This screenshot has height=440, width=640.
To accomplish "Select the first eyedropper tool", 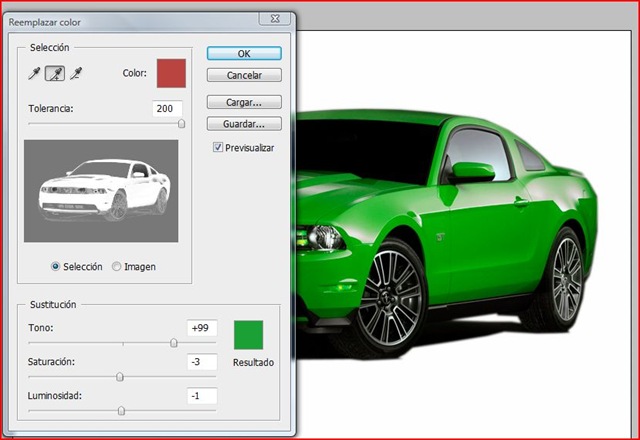I will 34,73.
